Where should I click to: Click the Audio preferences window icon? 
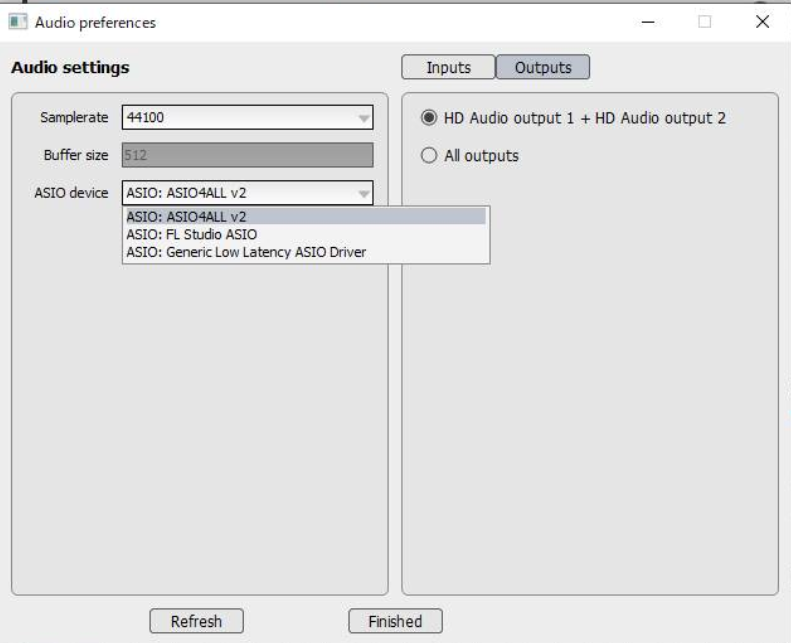click(18, 22)
